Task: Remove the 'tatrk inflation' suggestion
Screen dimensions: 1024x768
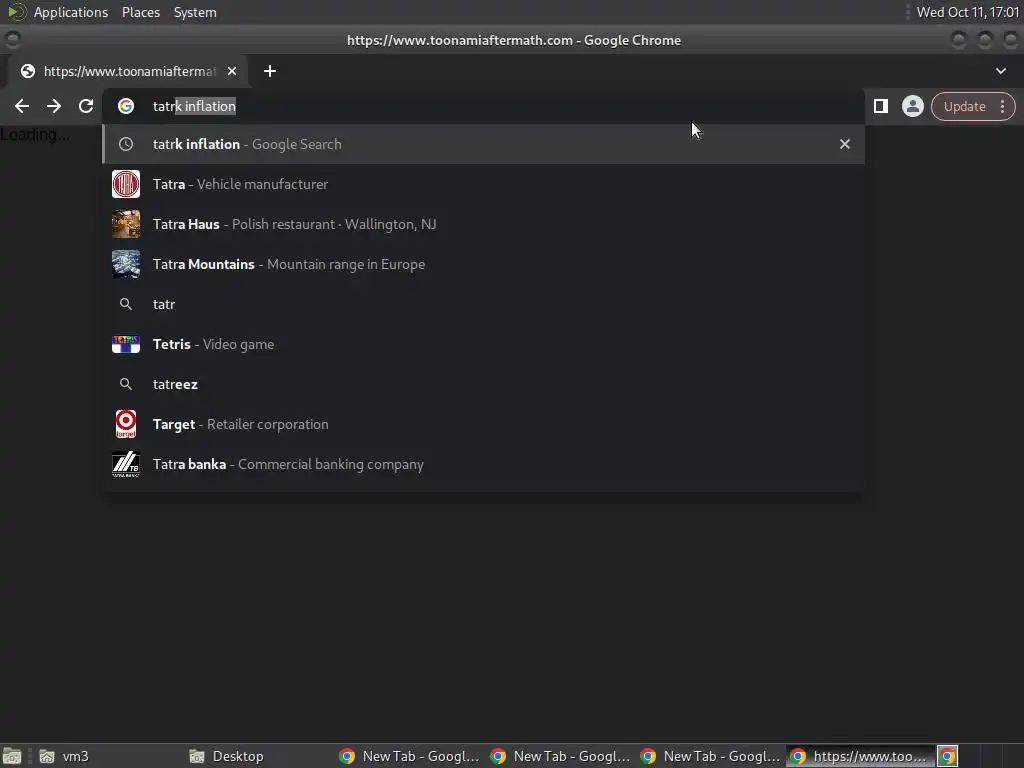Action: pos(844,144)
